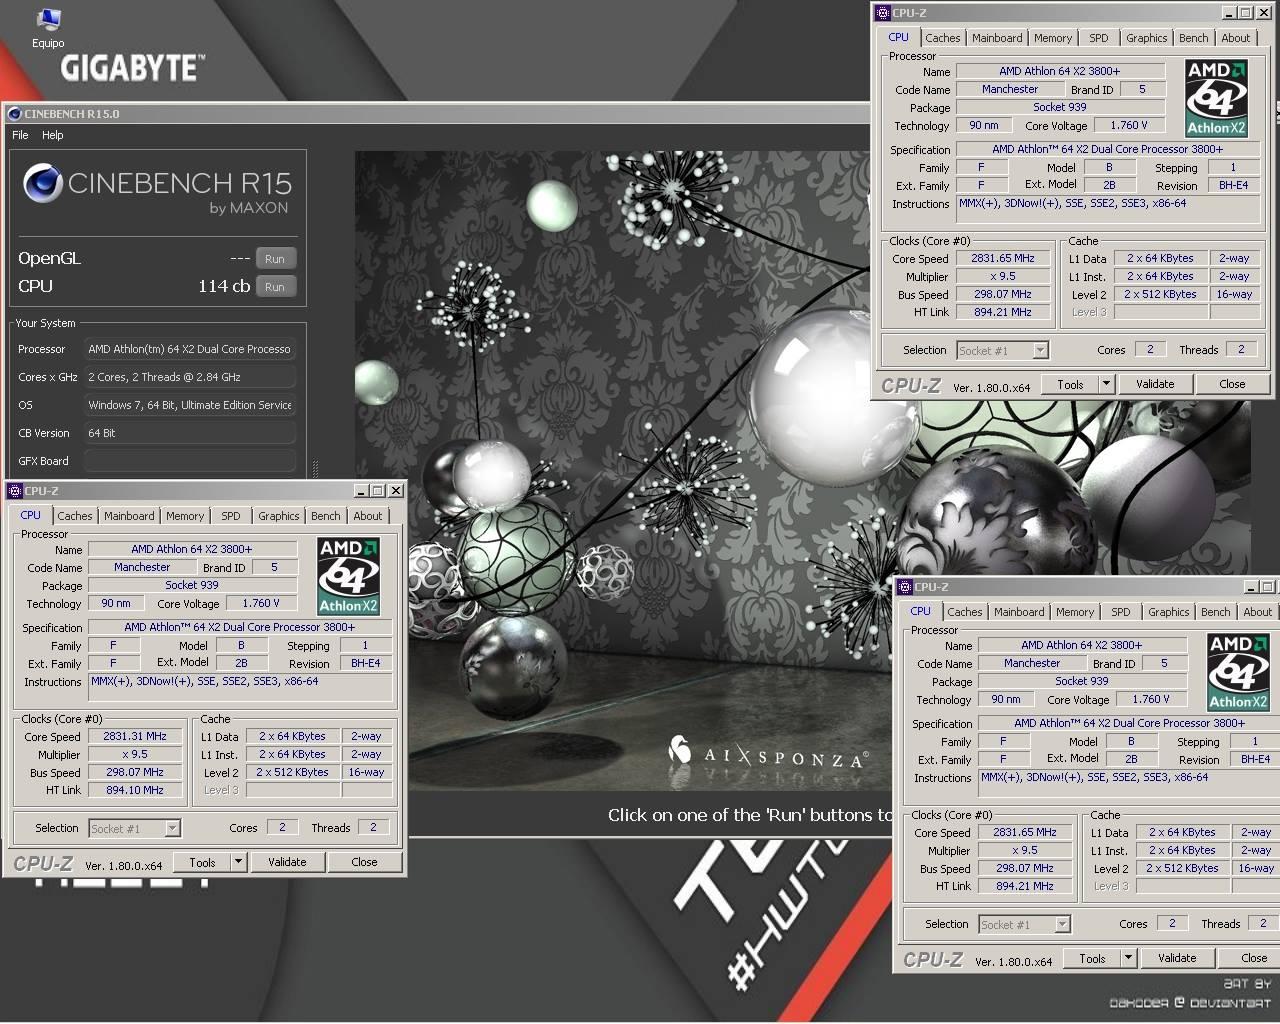Click HT Link 894.10 MHz value
This screenshot has width=1280, height=1024.
coord(135,790)
